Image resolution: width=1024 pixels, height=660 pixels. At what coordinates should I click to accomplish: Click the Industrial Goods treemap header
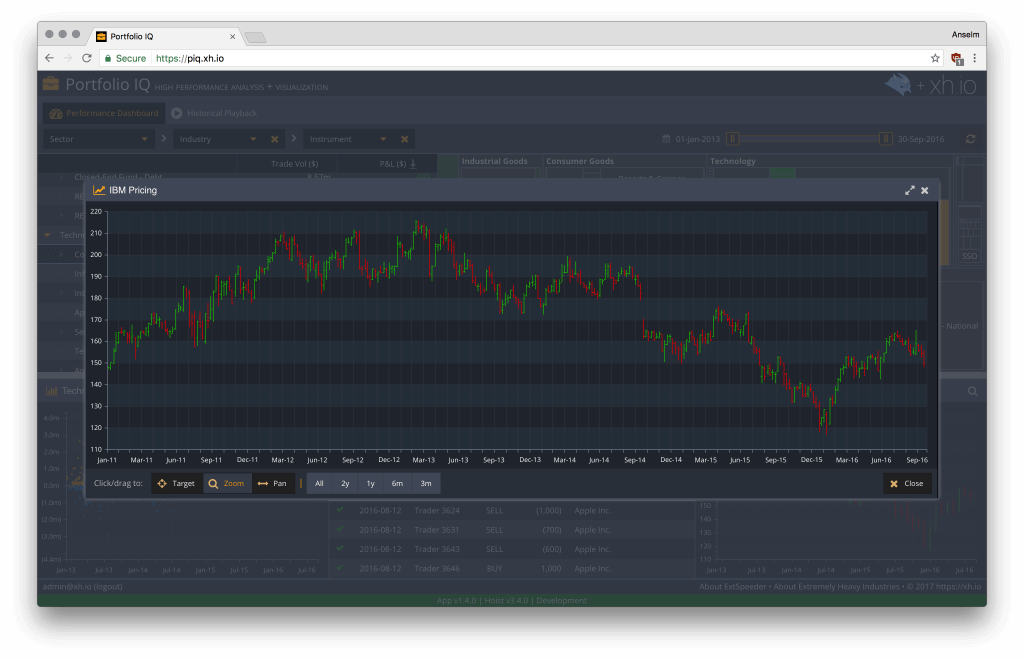tap(494, 161)
